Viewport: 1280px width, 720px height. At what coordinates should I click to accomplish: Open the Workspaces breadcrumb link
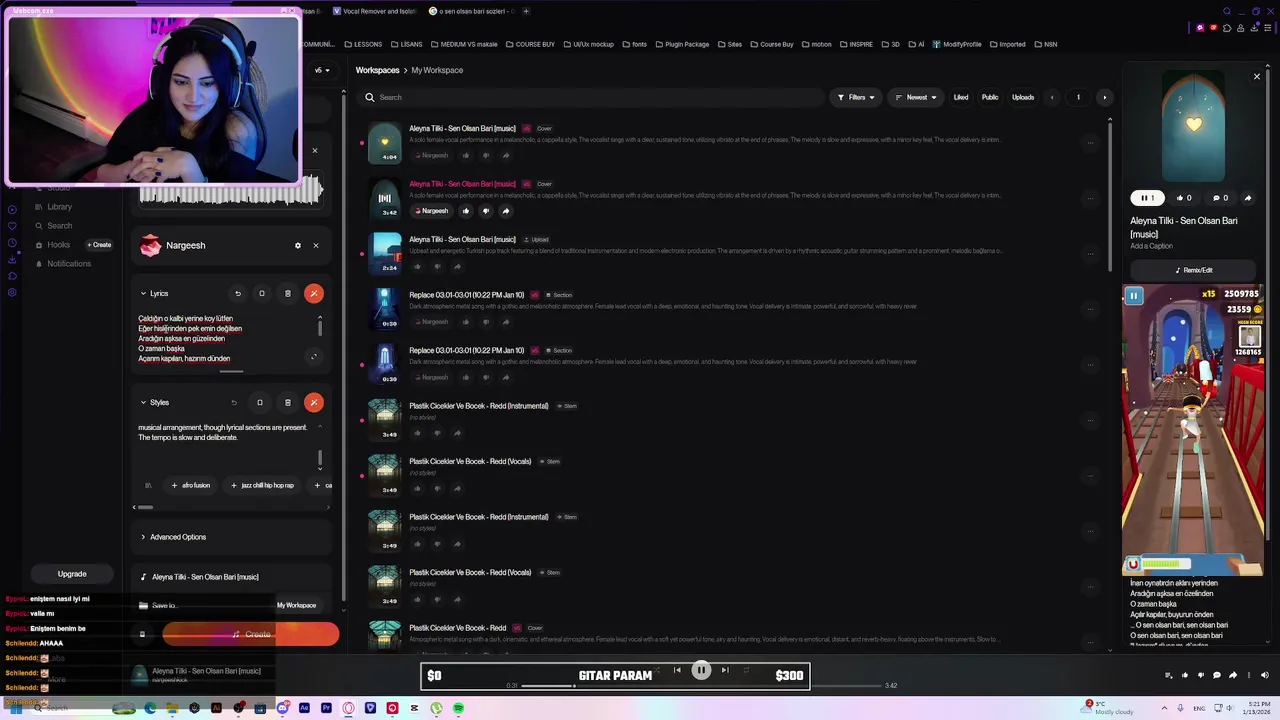pyautogui.click(x=377, y=70)
